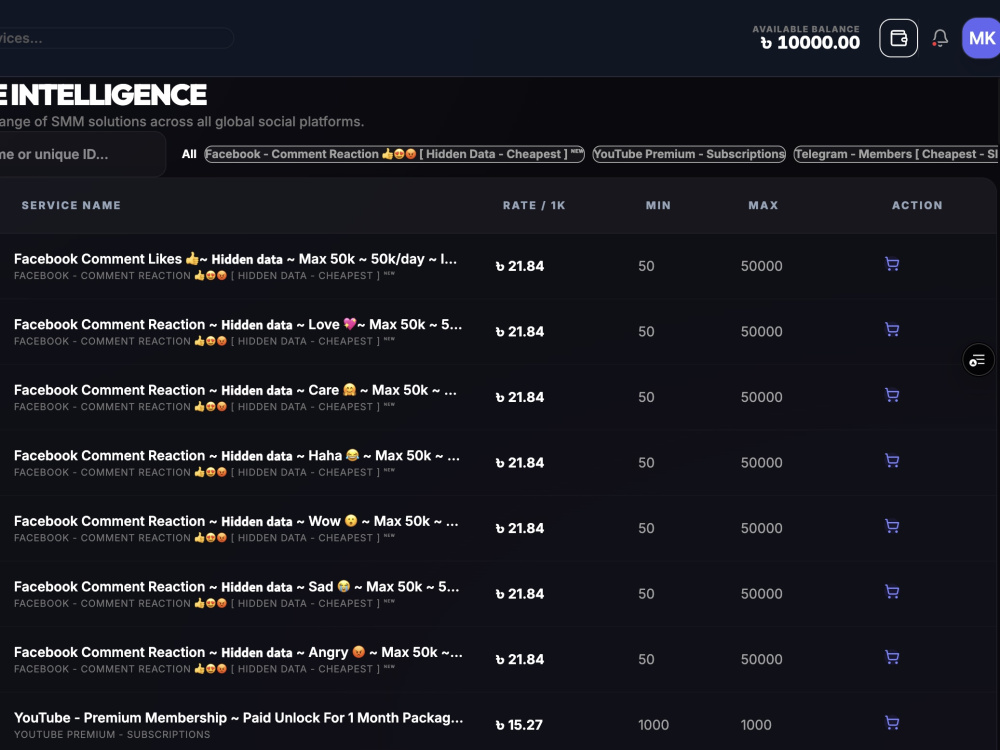The height and width of the screenshot is (750, 1000).
Task: Add Facebook Comment Likes to cart
Action: (892, 264)
